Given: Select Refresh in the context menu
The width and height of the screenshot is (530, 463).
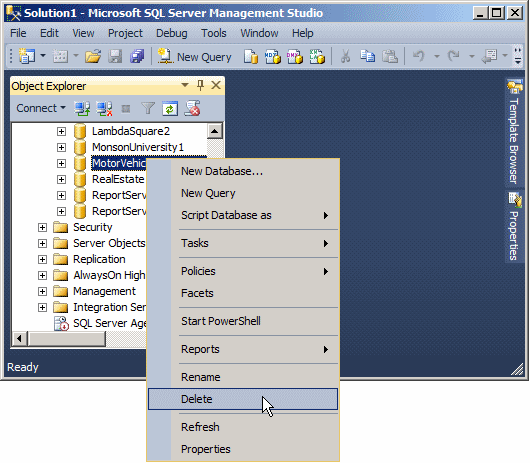Looking at the screenshot, I should 243,427.
